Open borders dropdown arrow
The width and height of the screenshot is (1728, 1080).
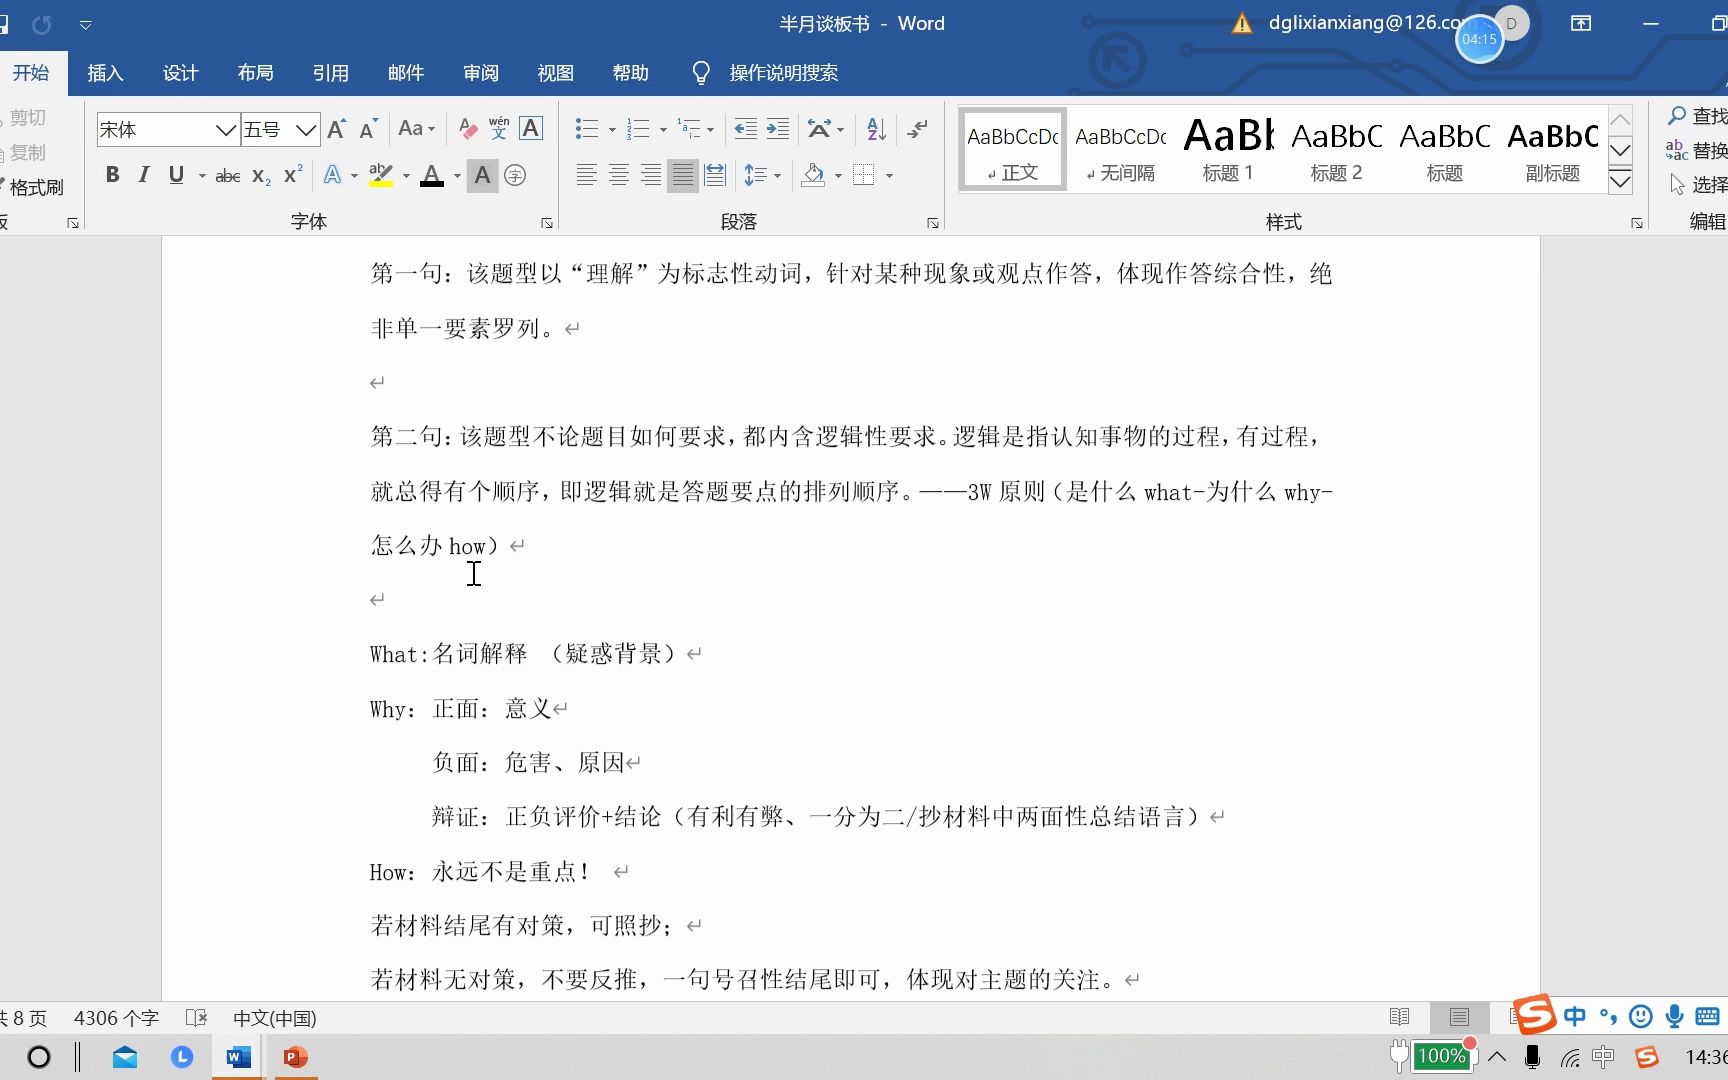(x=889, y=176)
